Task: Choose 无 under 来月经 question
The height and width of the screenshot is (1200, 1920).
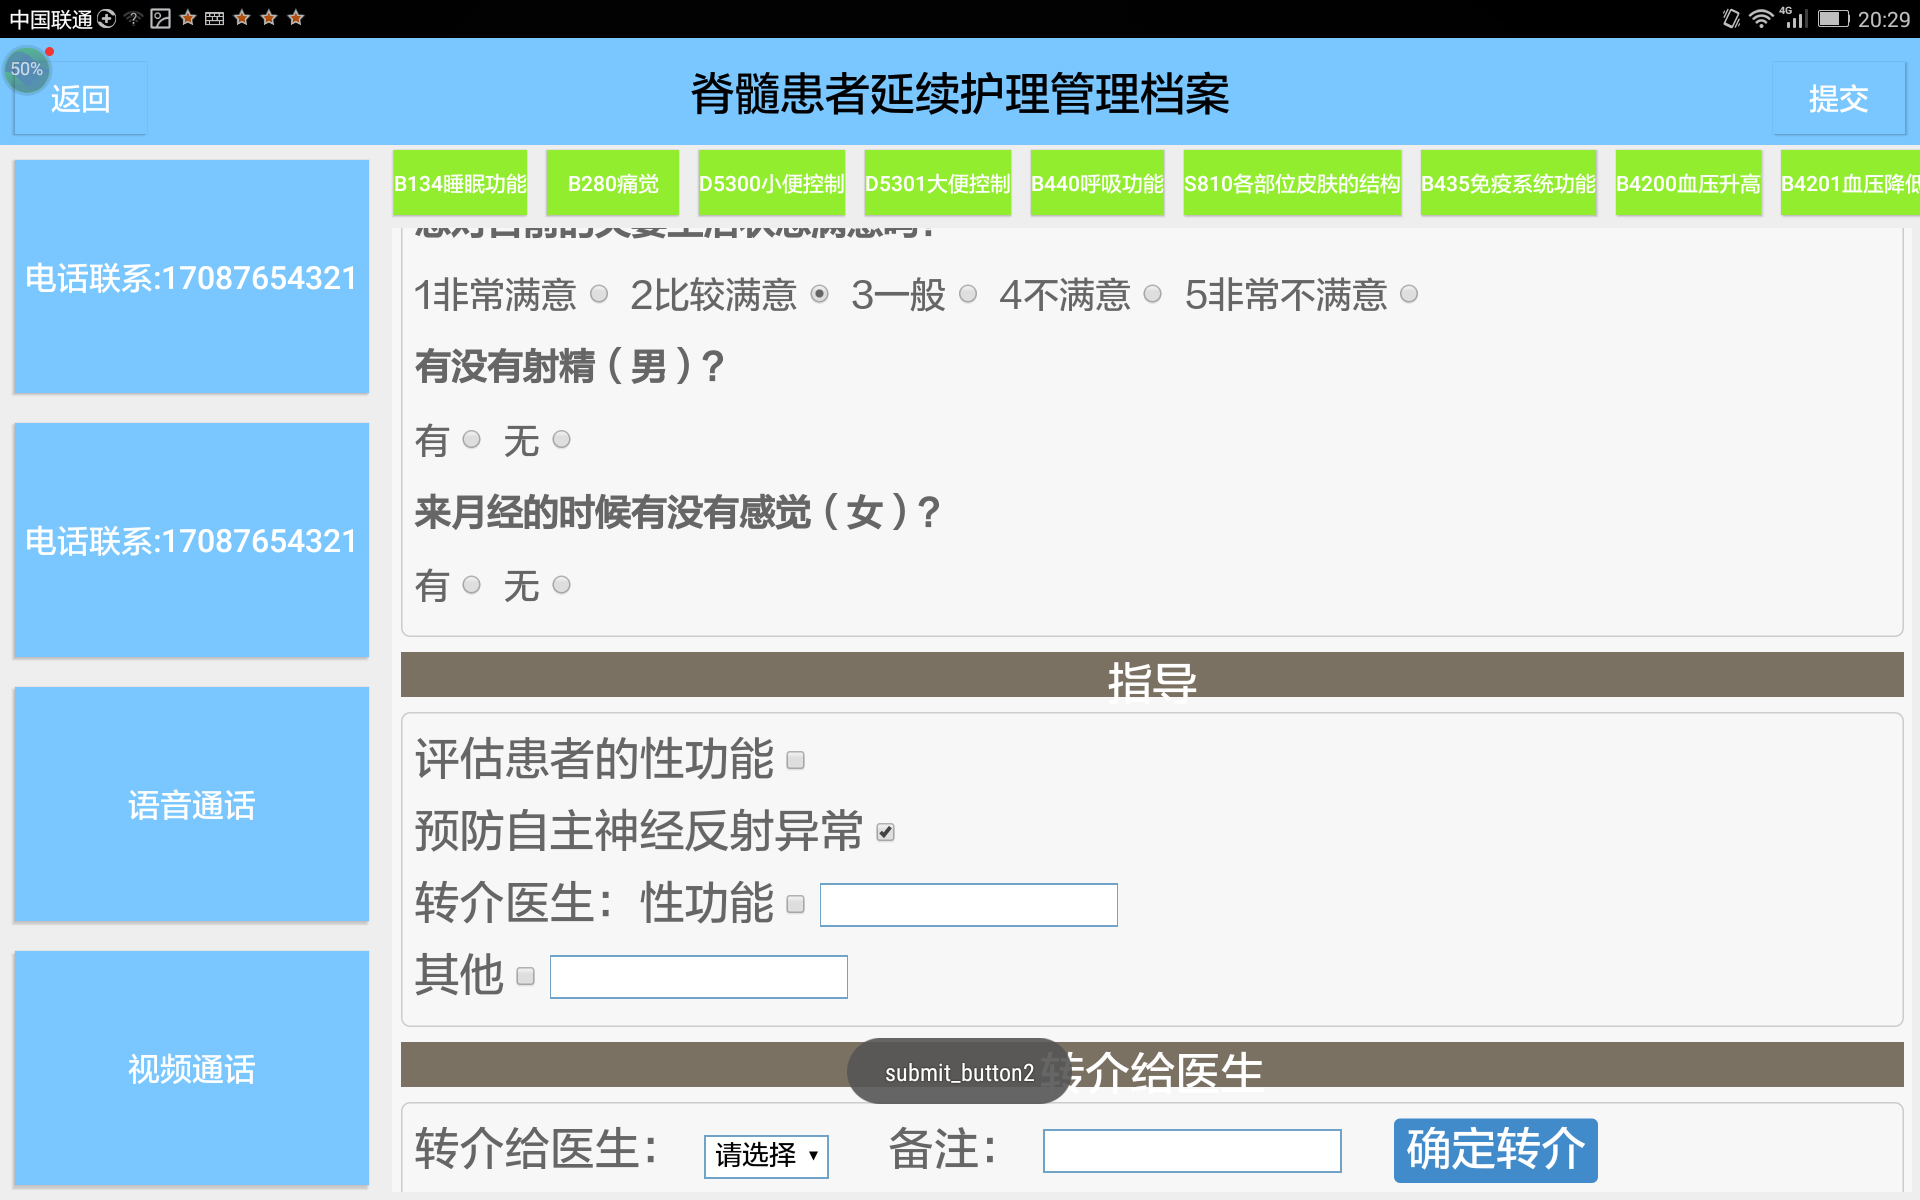Action: [x=562, y=585]
